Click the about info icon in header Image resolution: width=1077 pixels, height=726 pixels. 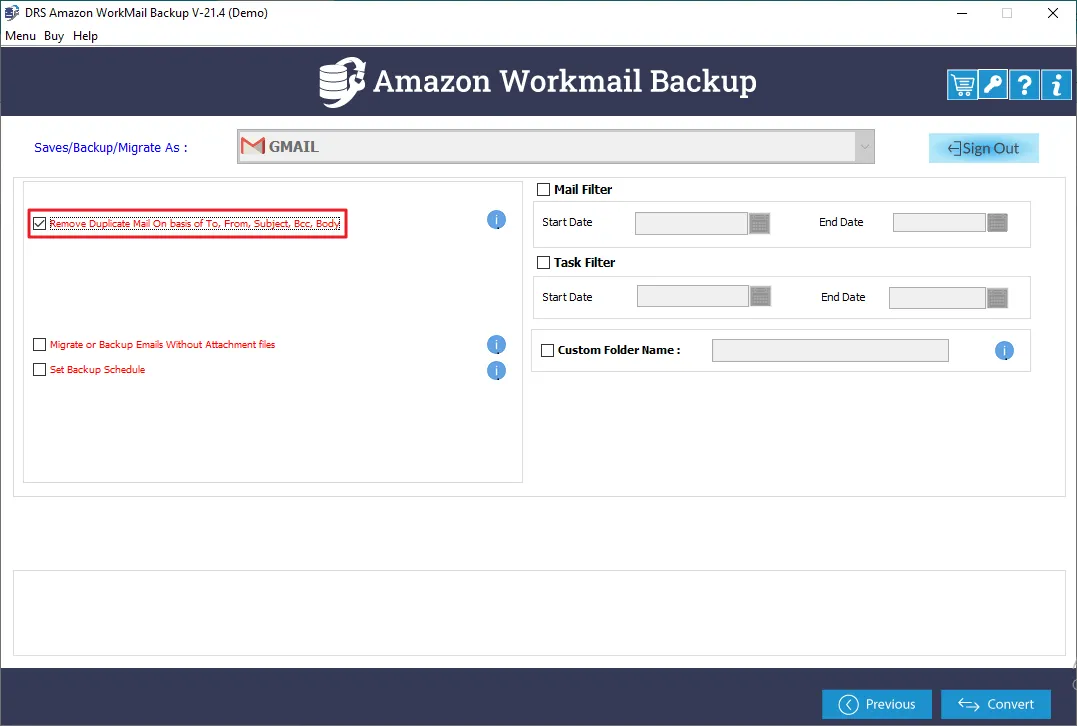pyautogui.click(x=1056, y=85)
